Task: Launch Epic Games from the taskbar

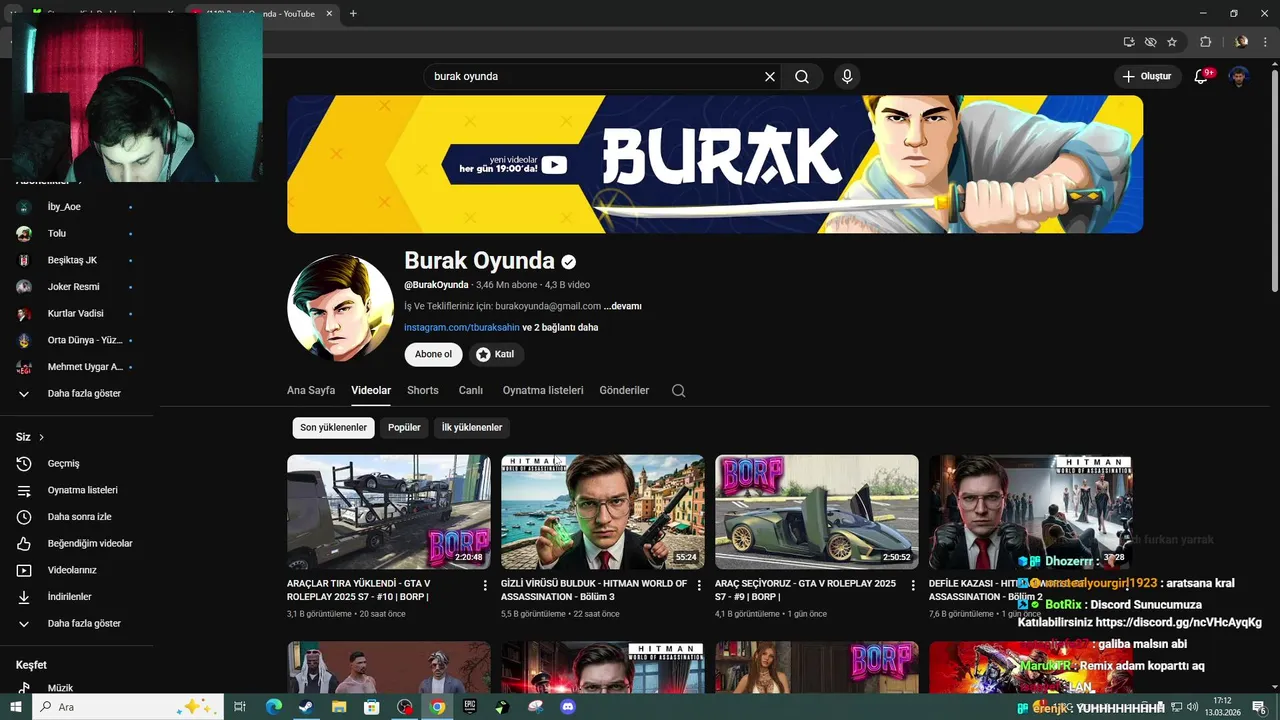Action: coord(470,707)
